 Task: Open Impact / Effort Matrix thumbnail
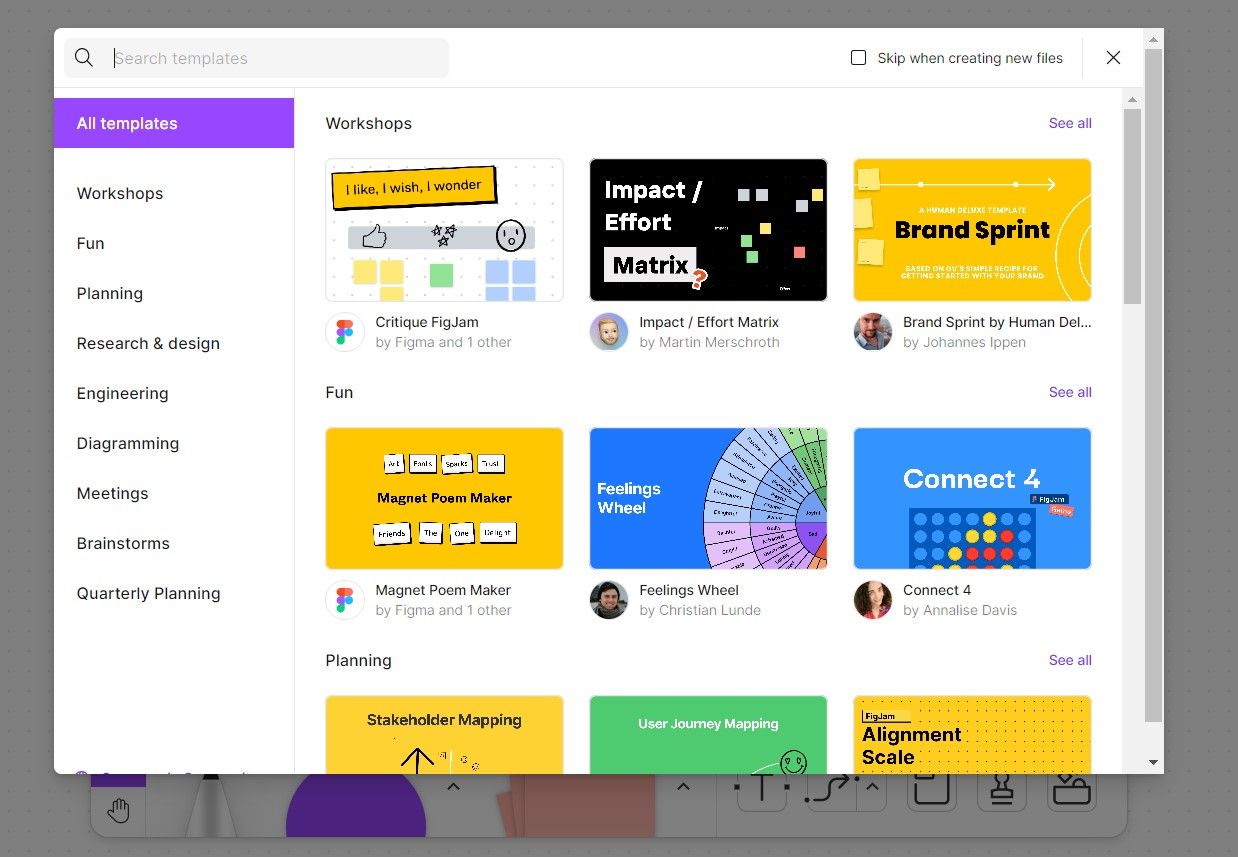click(x=708, y=230)
